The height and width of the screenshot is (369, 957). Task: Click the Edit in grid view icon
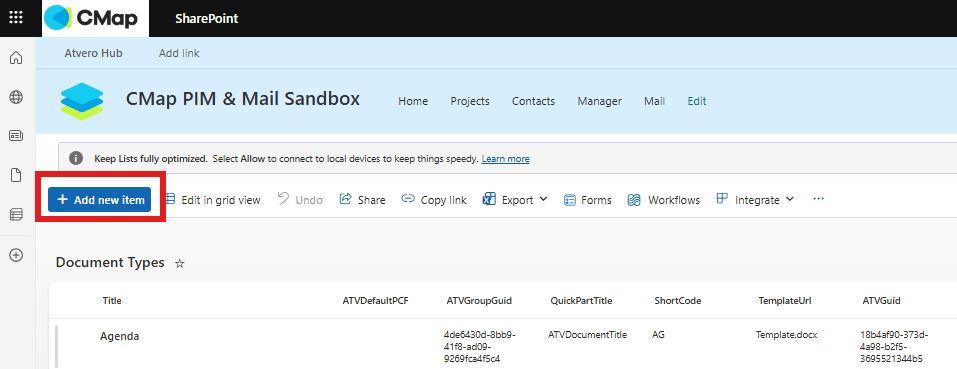(x=170, y=199)
